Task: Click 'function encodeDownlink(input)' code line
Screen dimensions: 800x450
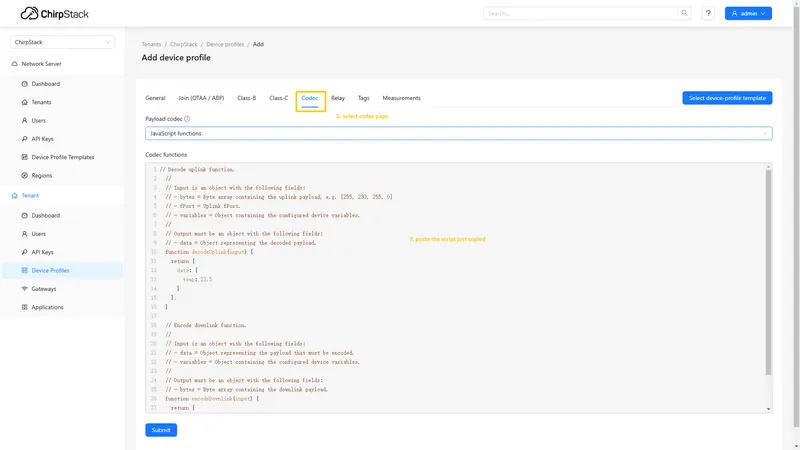Action: tap(212, 398)
